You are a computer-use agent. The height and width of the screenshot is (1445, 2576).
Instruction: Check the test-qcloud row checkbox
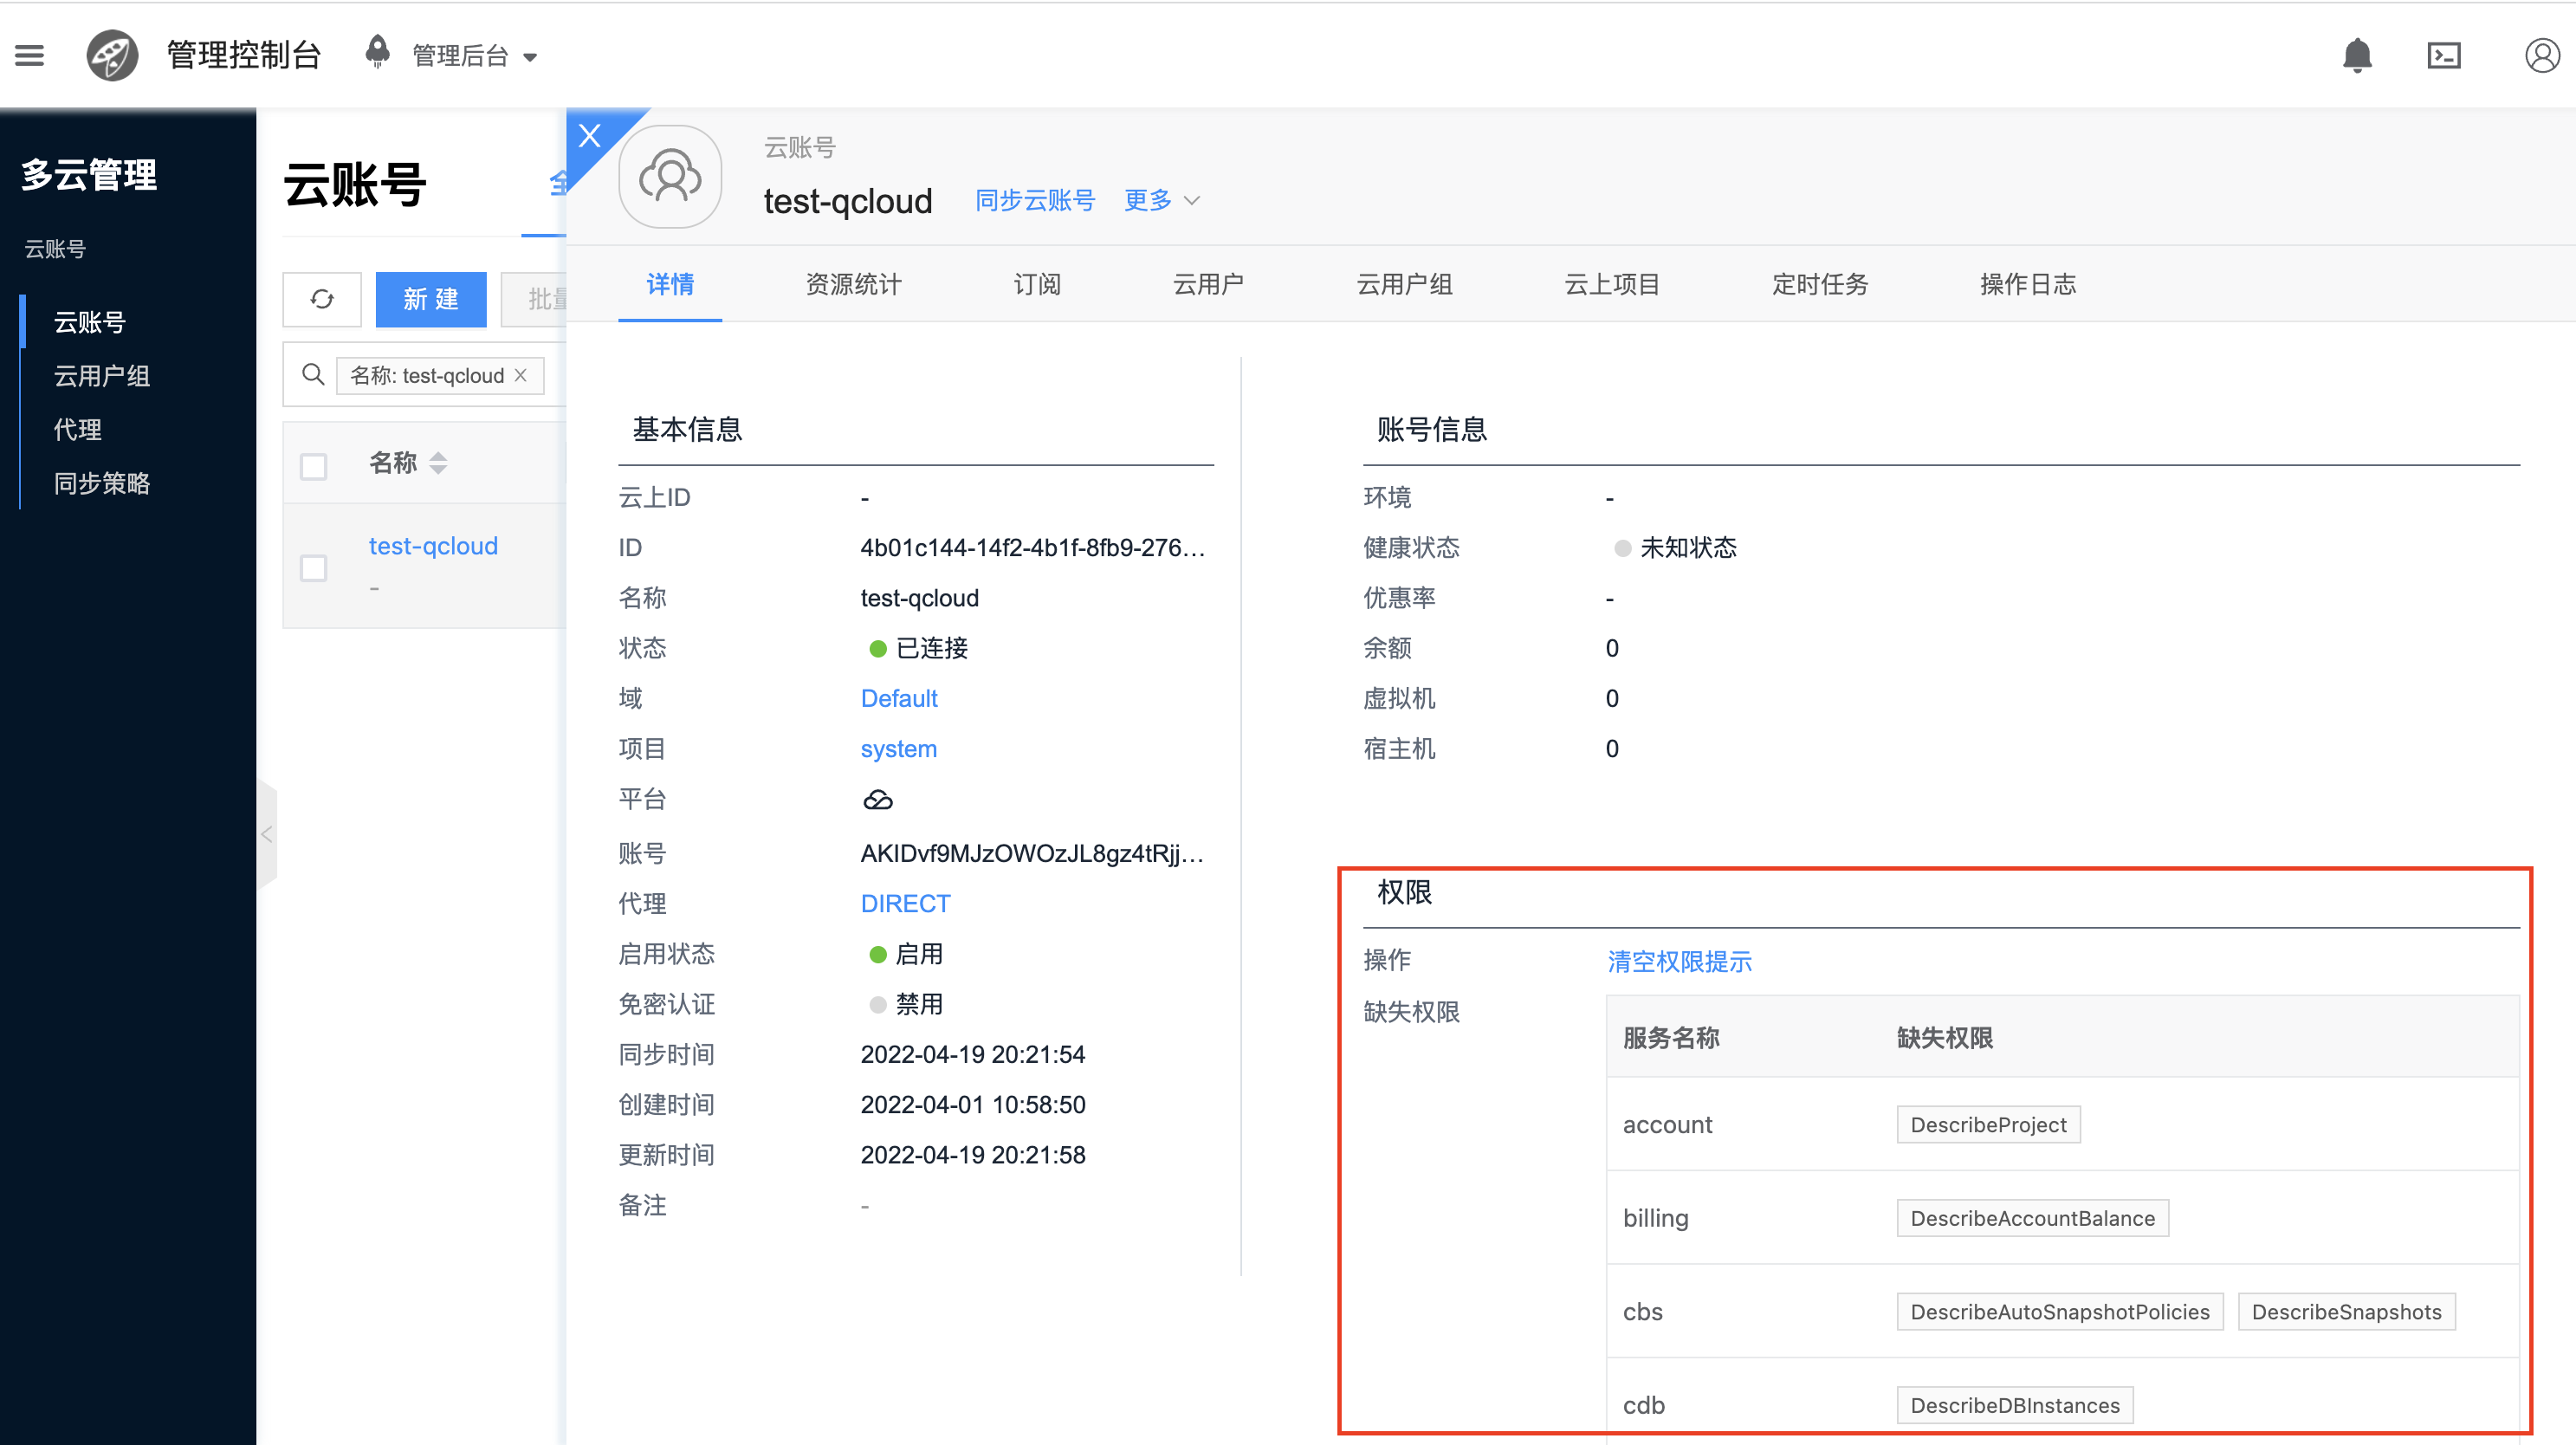[x=314, y=567]
